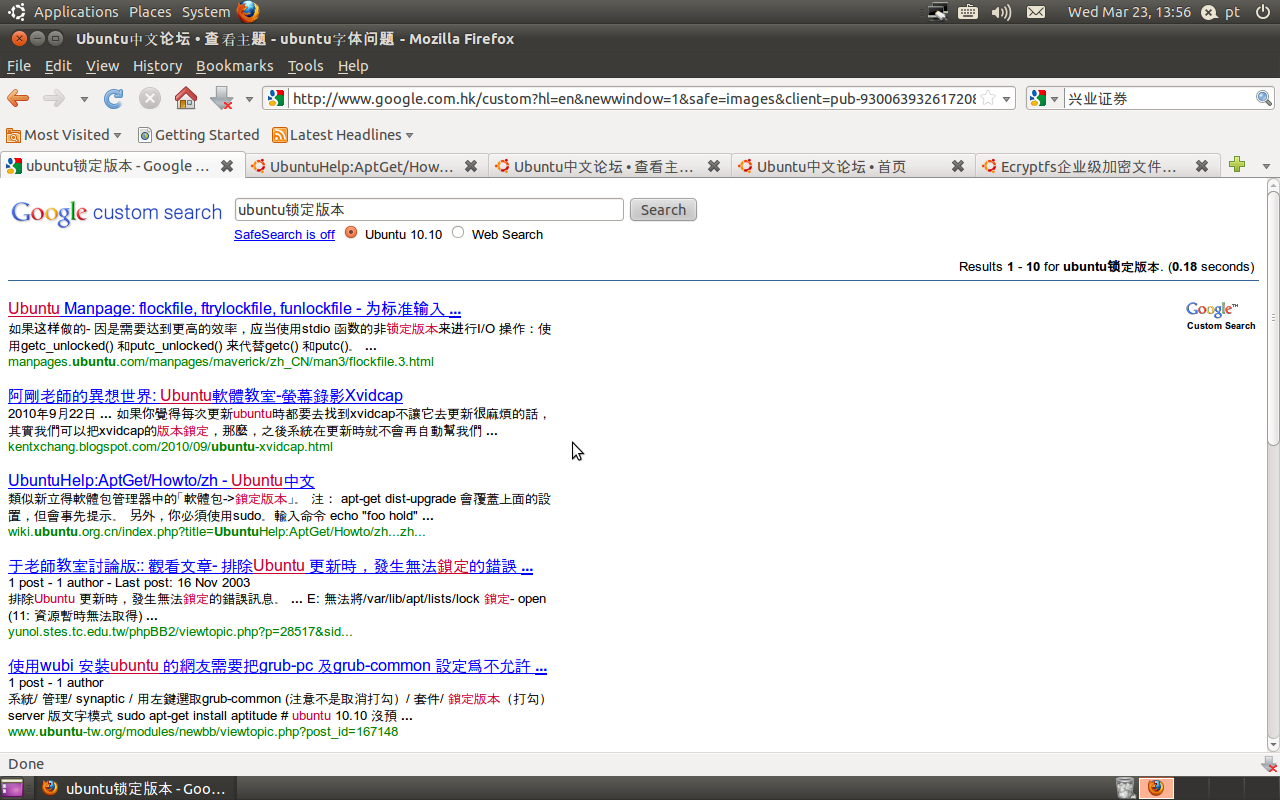Open Getting Started bookmark
This screenshot has height=800, width=1280.
(198, 134)
